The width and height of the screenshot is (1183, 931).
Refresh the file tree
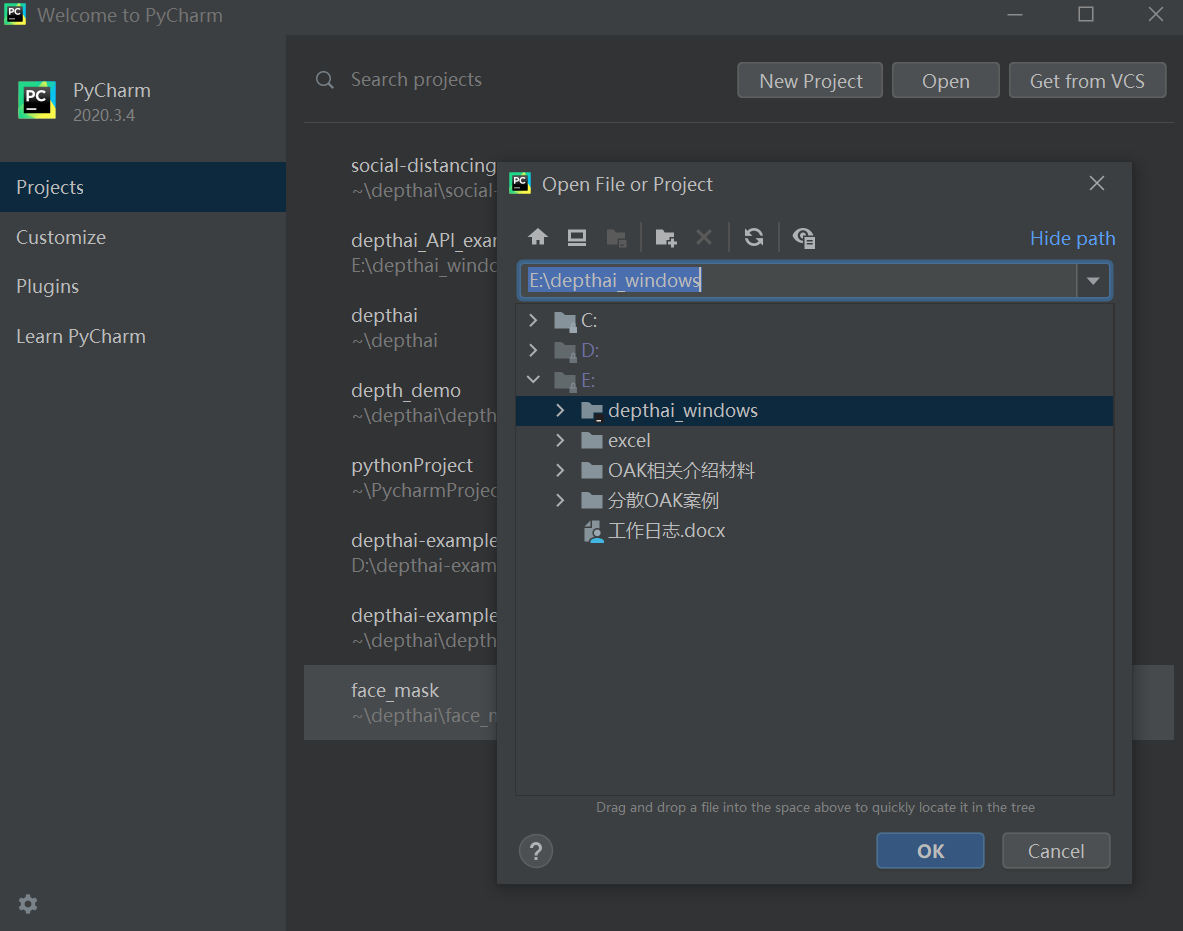coord(754,238)
